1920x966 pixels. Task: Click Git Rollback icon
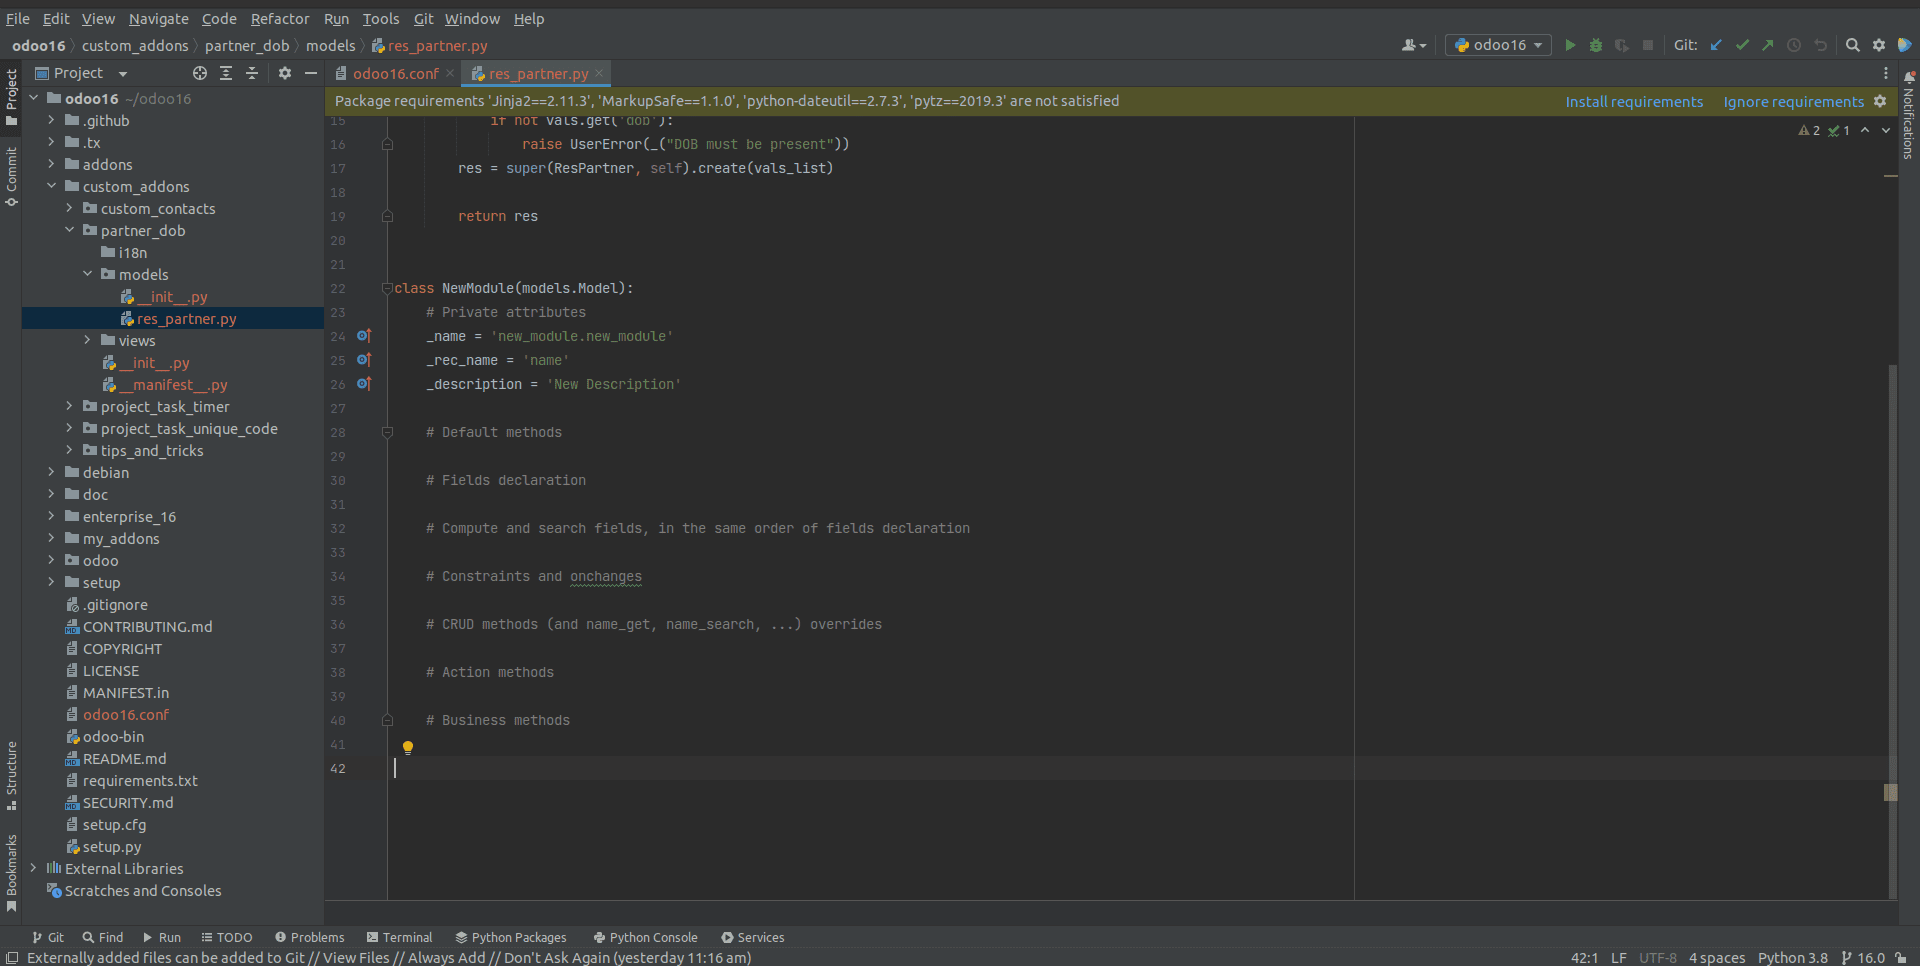pyautogui.click(x=1820, y=45)
